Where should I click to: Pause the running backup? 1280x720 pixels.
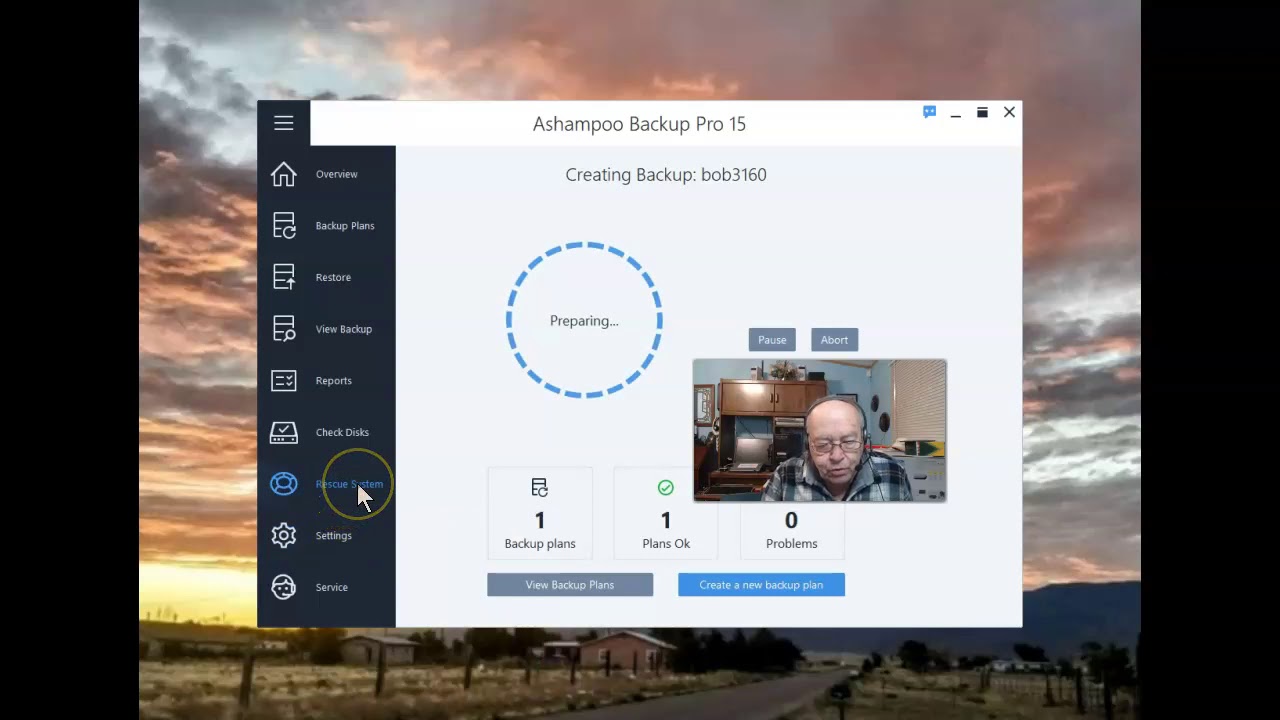[772, 340]
